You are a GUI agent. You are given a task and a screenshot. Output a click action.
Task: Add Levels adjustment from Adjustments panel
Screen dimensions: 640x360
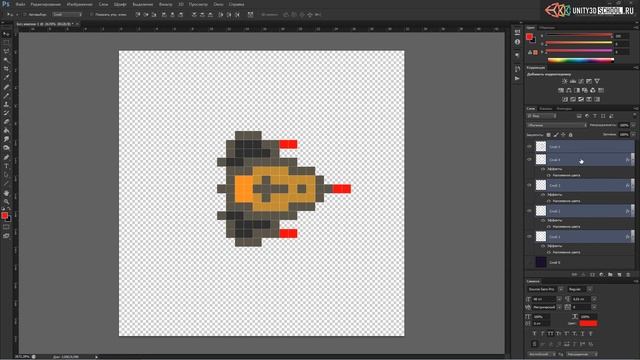pos(573,81)
